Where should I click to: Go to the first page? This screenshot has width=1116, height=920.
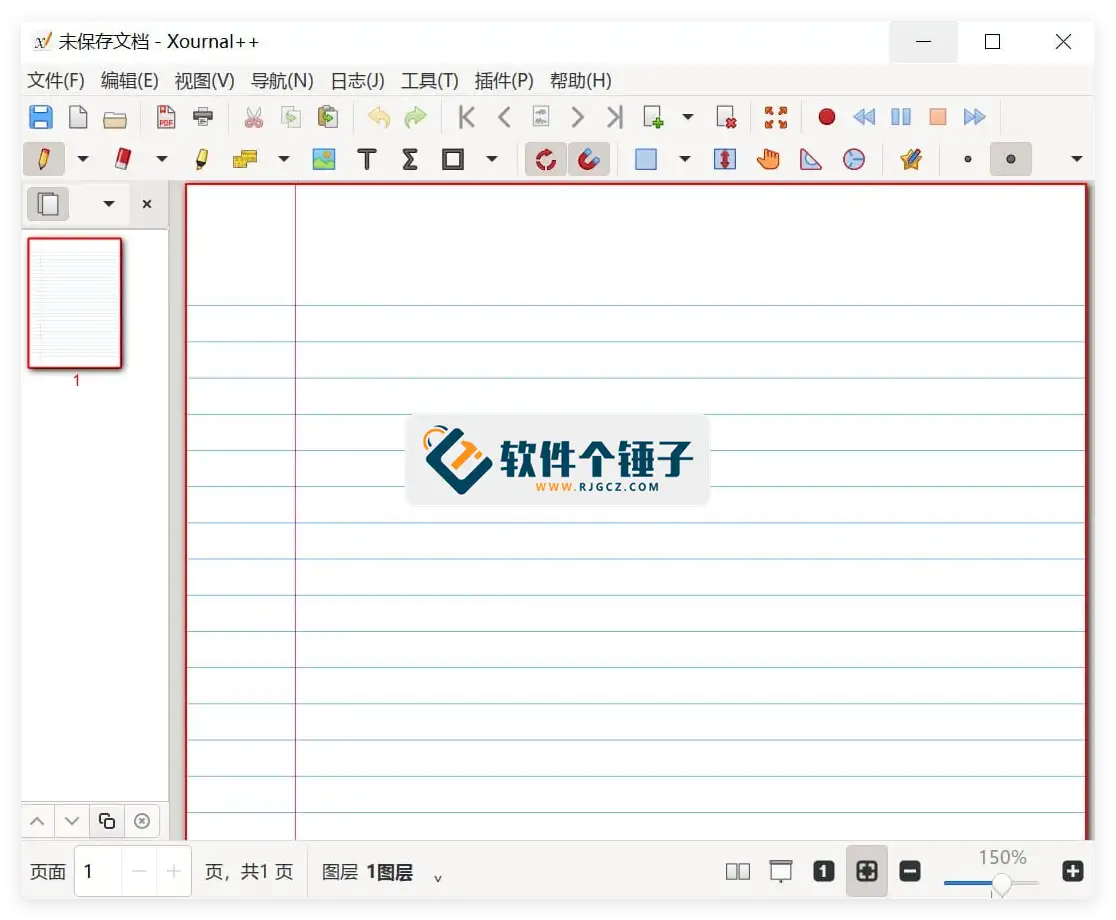tap(467, 117)
